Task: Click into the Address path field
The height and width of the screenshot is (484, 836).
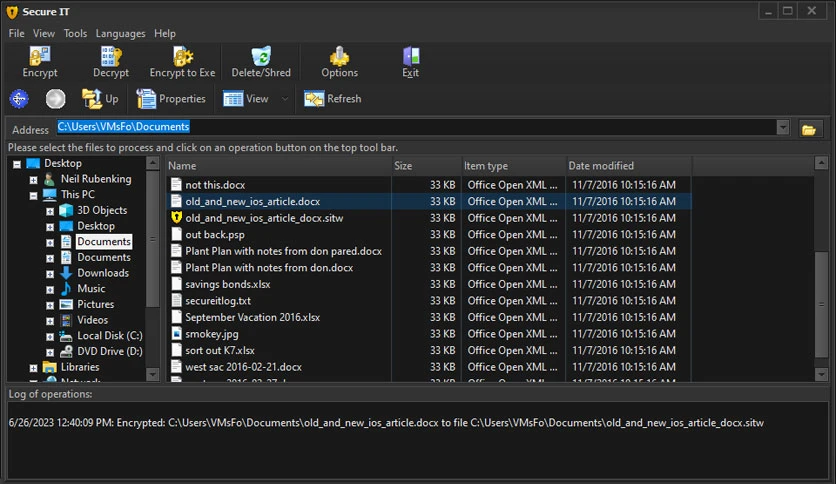Action: click(416, 127)
